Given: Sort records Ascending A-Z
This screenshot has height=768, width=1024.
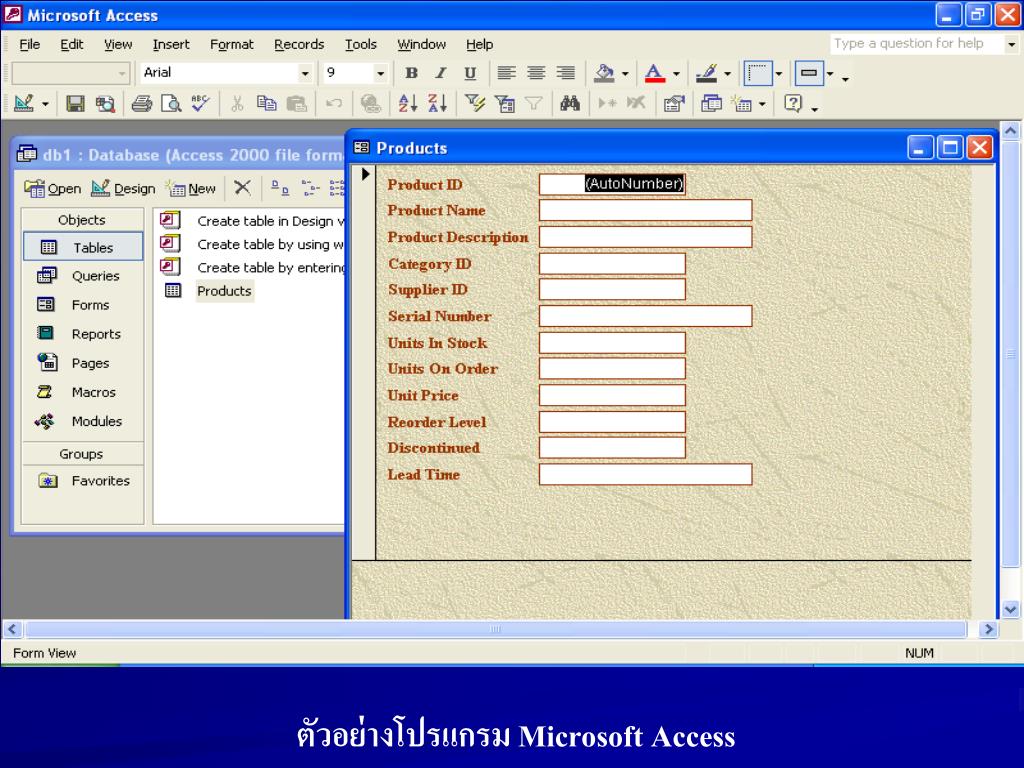Looking at the screenshot, I should coord(408,103).
